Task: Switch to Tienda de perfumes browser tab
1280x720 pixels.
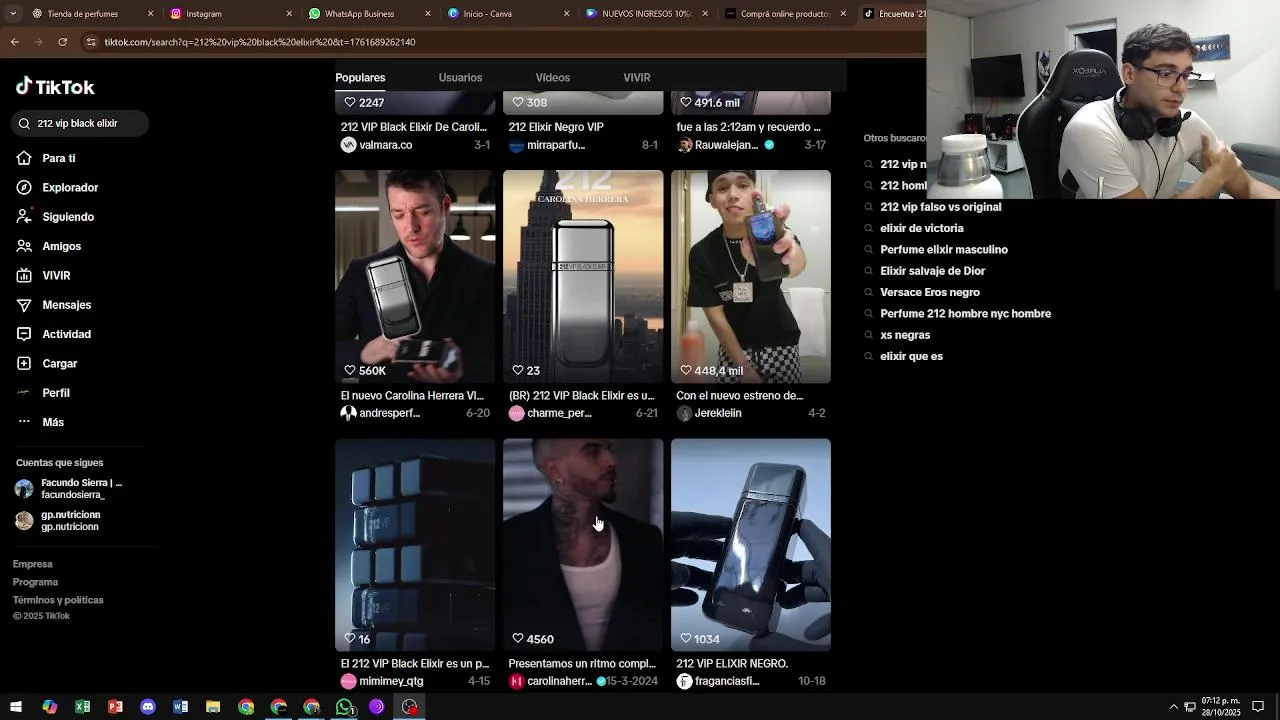Action: tap(93, 14)
